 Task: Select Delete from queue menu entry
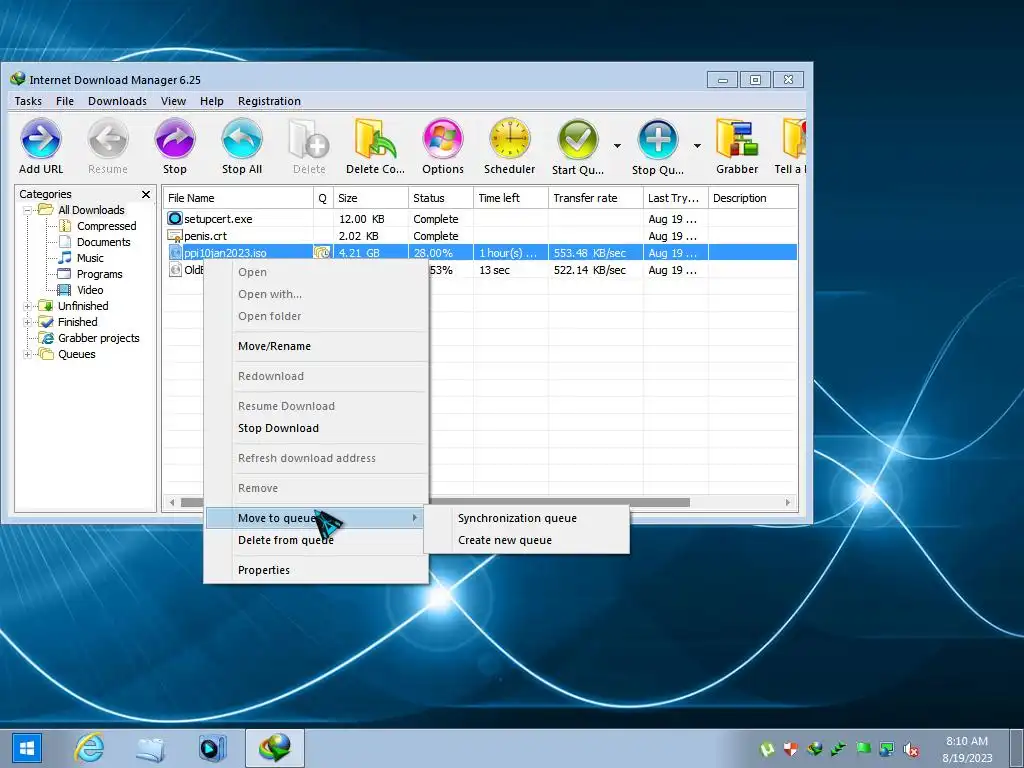[x=317, y=540]
